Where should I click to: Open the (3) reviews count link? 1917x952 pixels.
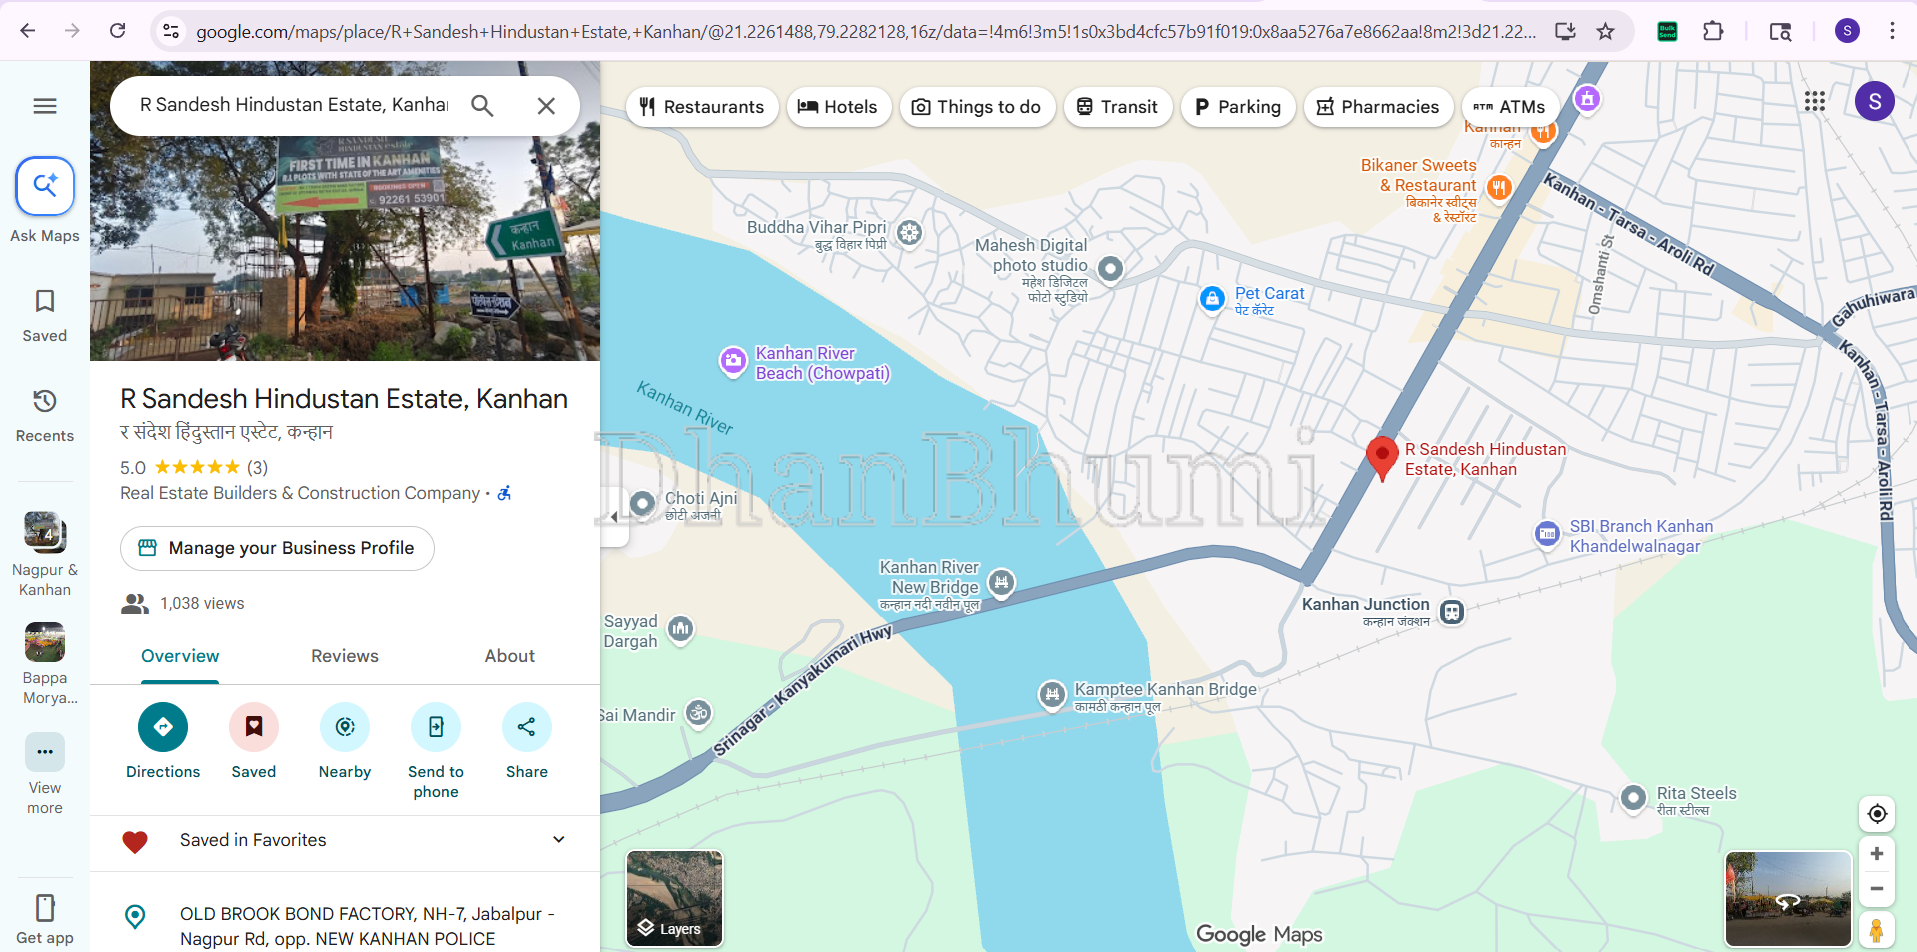[x=258, y=467]
